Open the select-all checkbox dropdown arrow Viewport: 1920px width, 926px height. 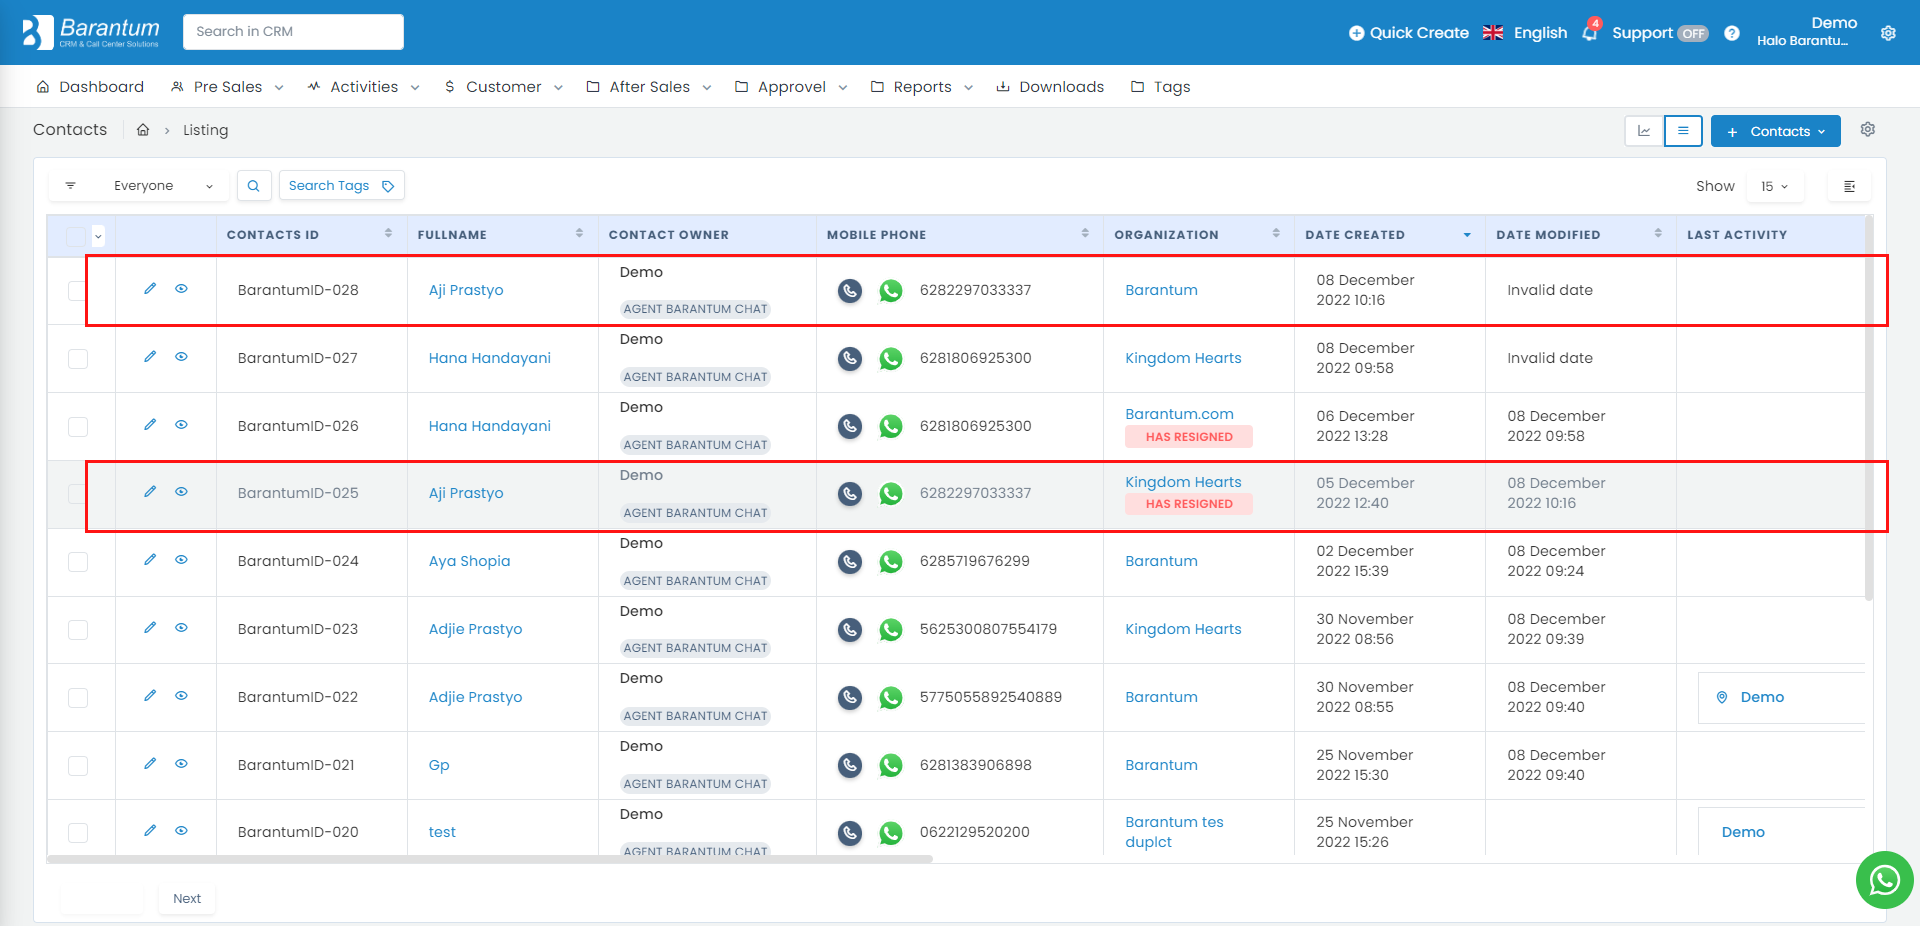coord(98,236)
